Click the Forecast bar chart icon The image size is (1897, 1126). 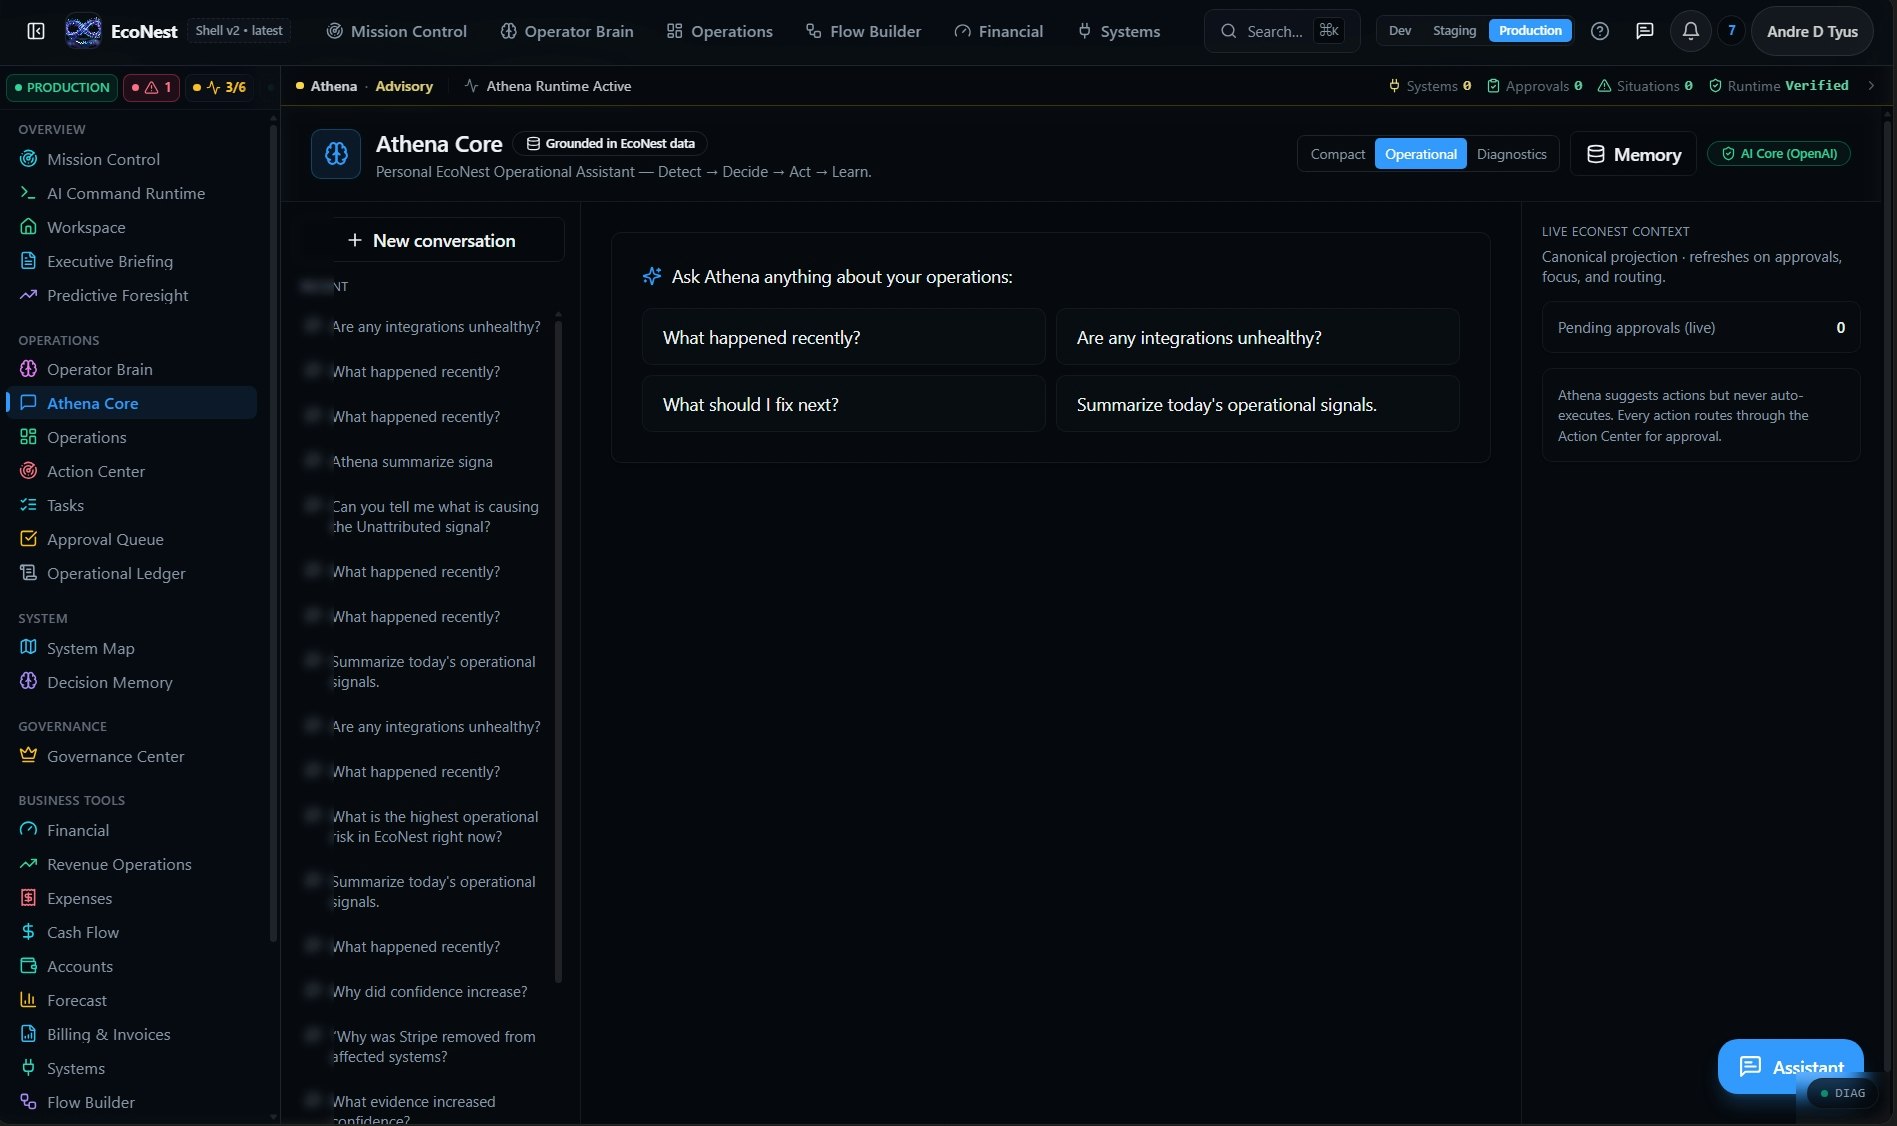[x=28, y=1000]
